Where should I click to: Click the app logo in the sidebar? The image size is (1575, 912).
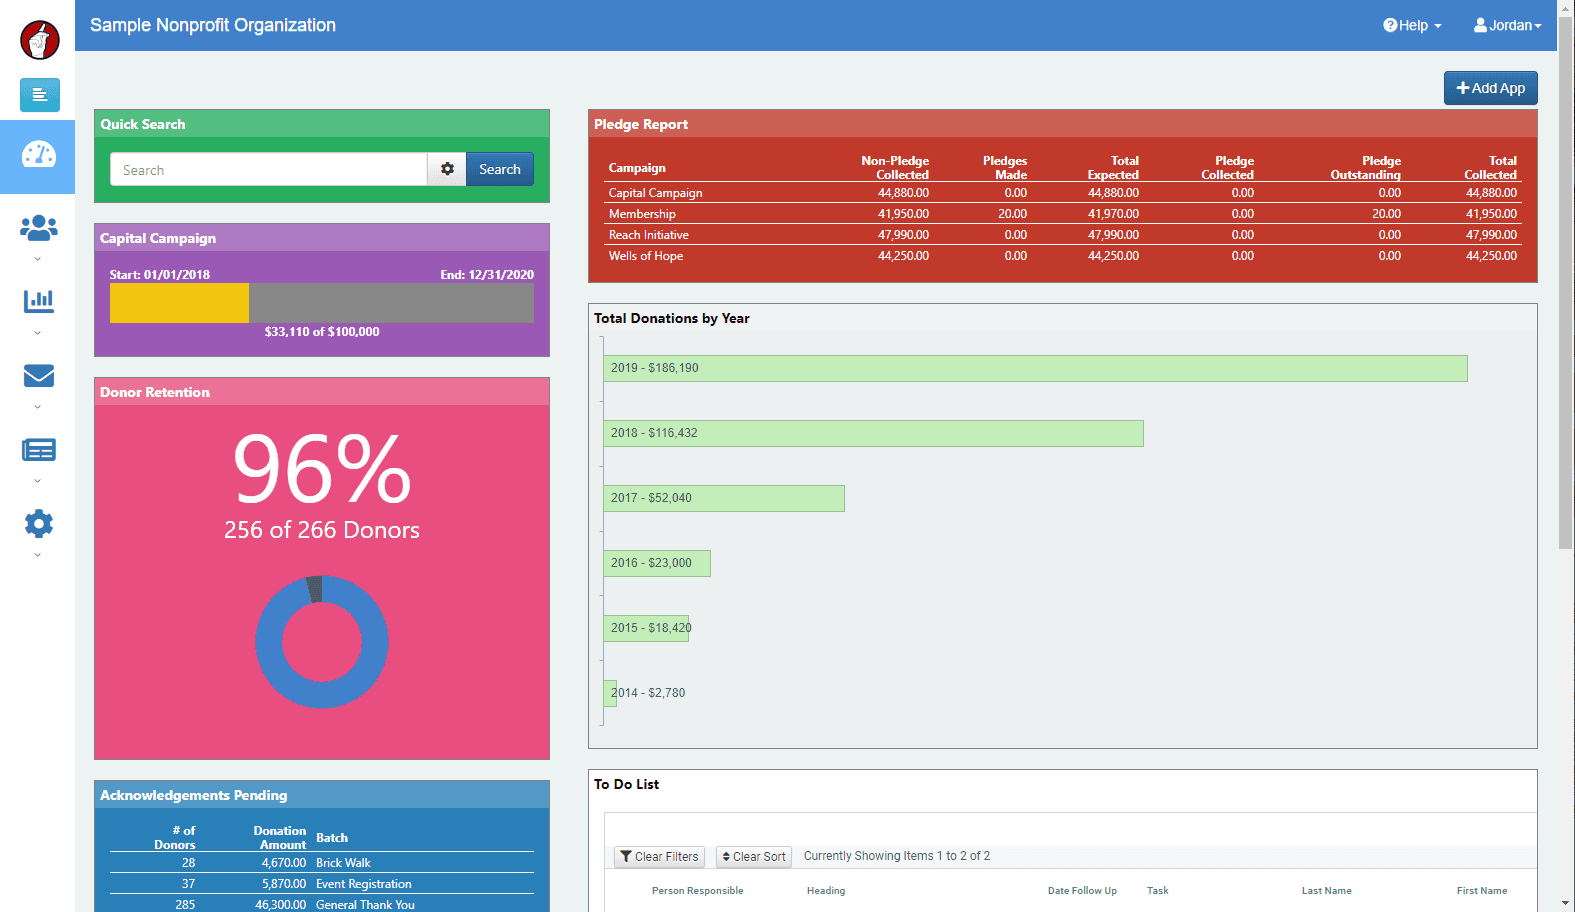[39, 40]
